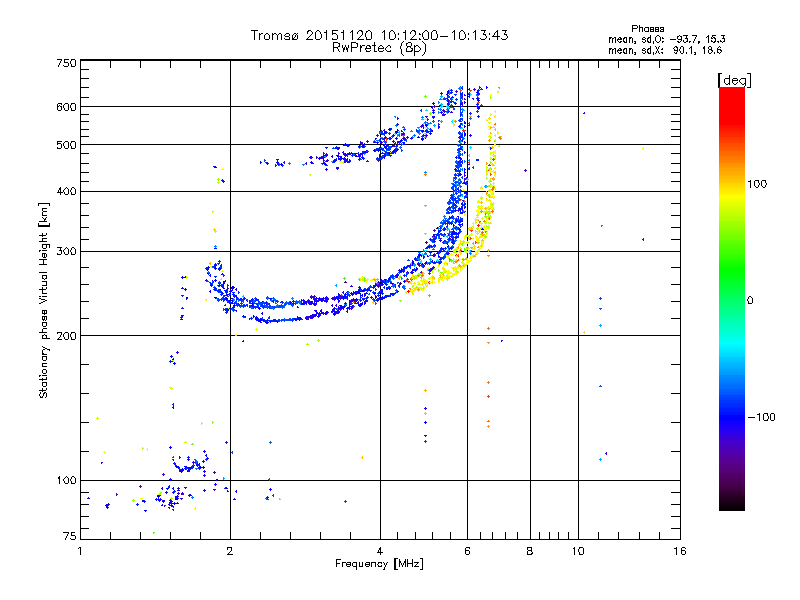Image resolution: width=800 pixels, height=600 pixels.
Task: Click the x-axis tick label '16'
Action: click(x=680, y=551)
